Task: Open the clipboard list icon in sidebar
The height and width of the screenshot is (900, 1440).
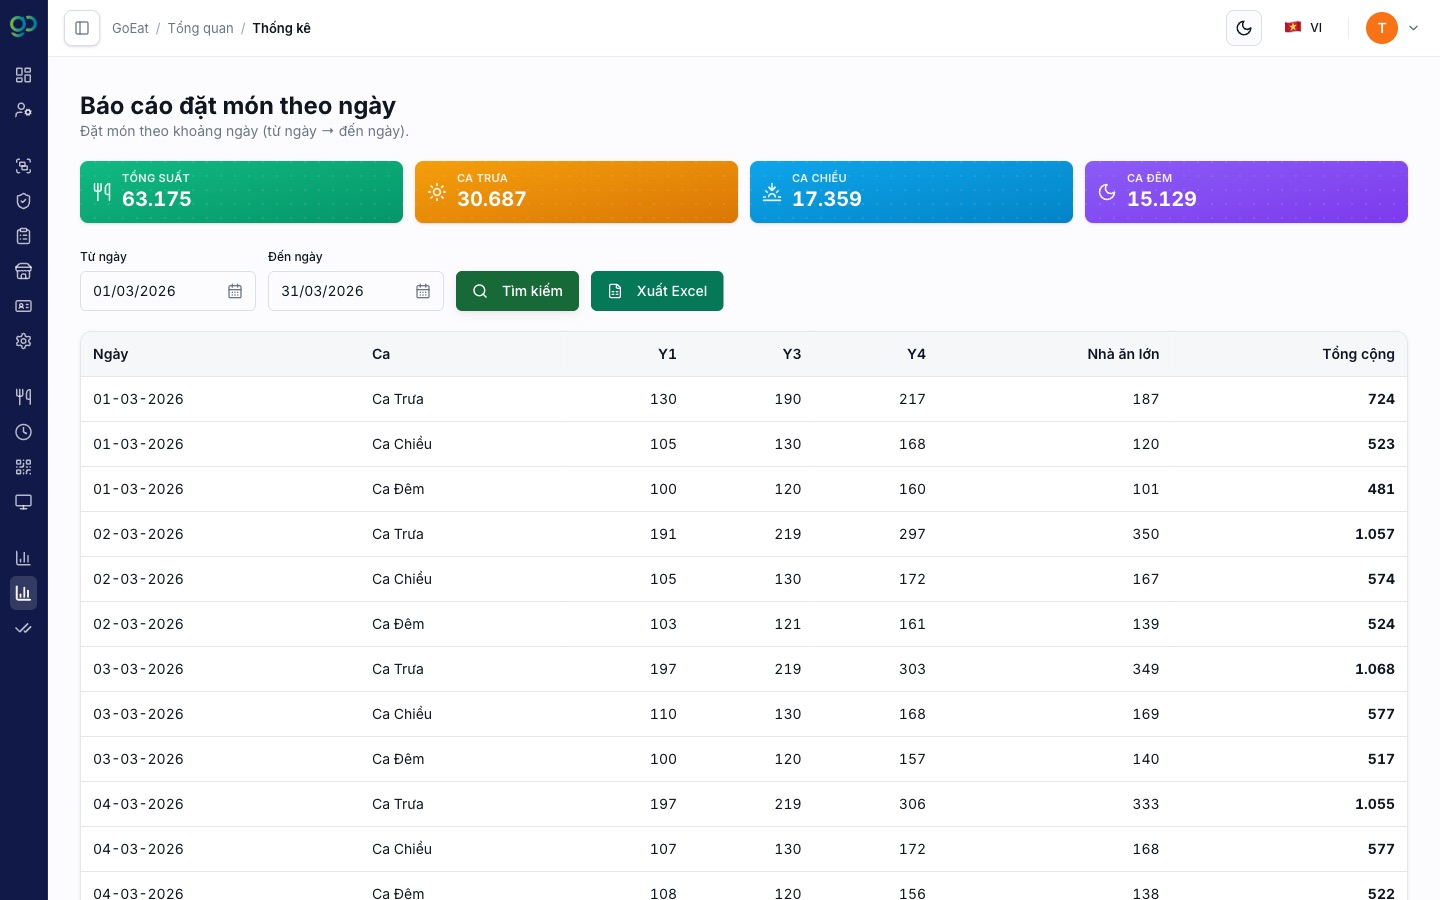Action: 24,236
